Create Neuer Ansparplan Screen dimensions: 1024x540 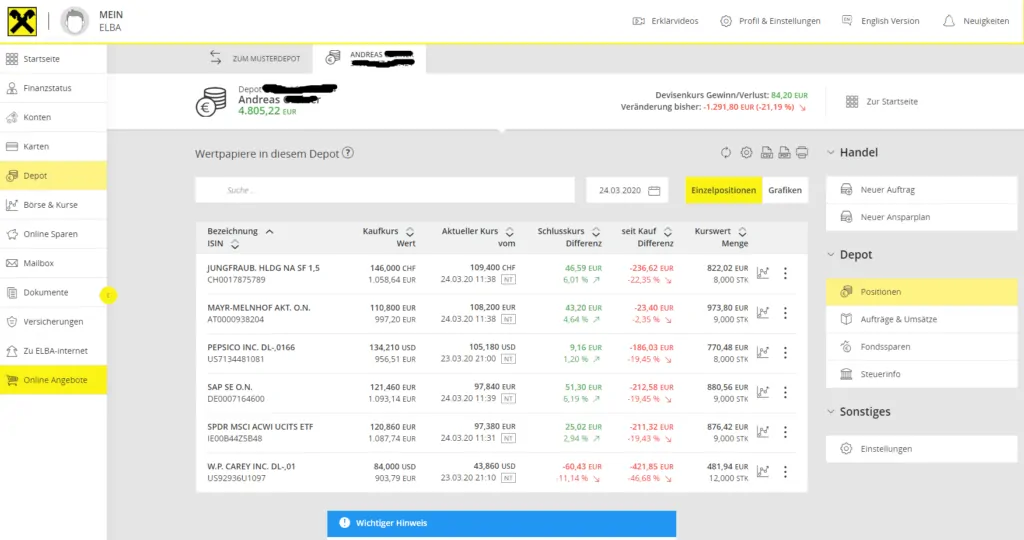[x=921, y=217]
